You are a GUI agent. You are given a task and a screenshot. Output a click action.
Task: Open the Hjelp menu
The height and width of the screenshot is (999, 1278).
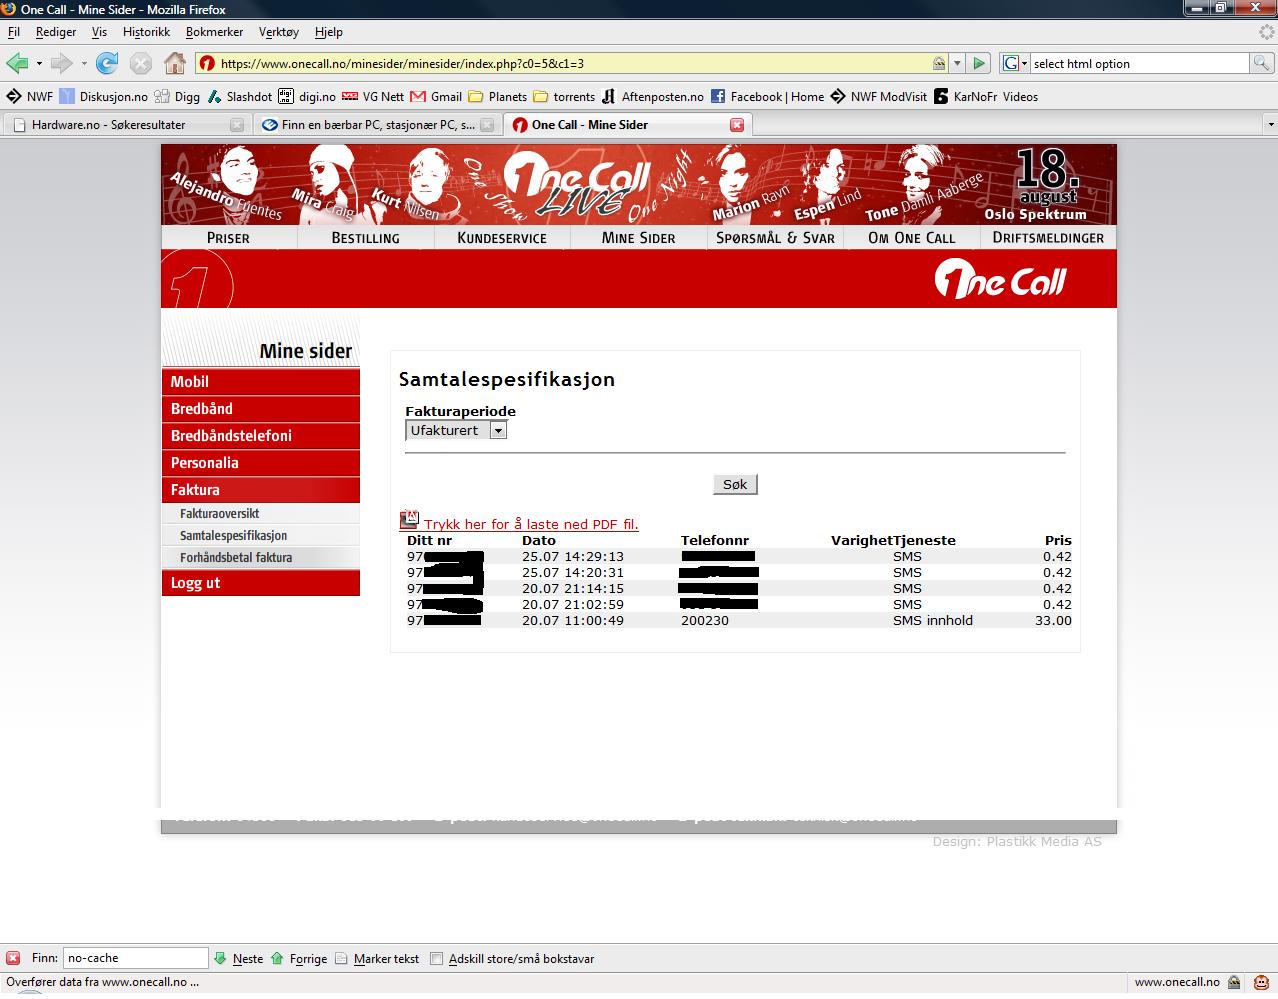[x=328, y=32]
